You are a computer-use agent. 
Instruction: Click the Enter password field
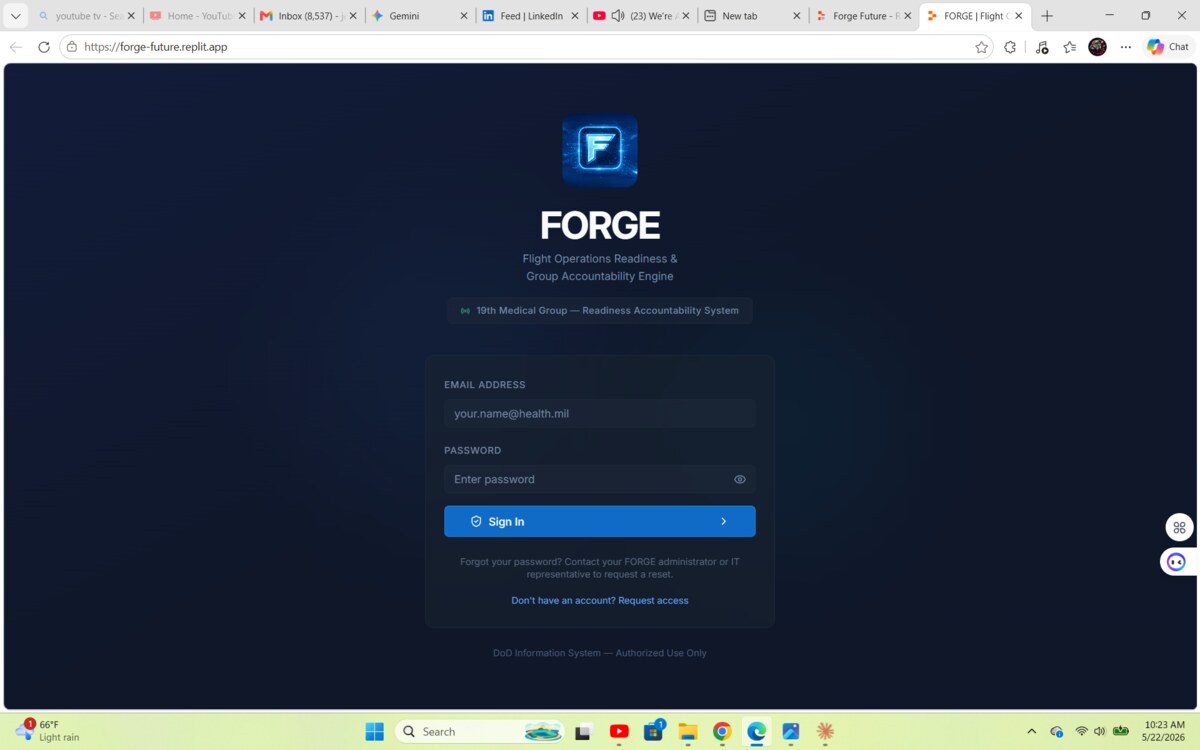tap(600, 479)
